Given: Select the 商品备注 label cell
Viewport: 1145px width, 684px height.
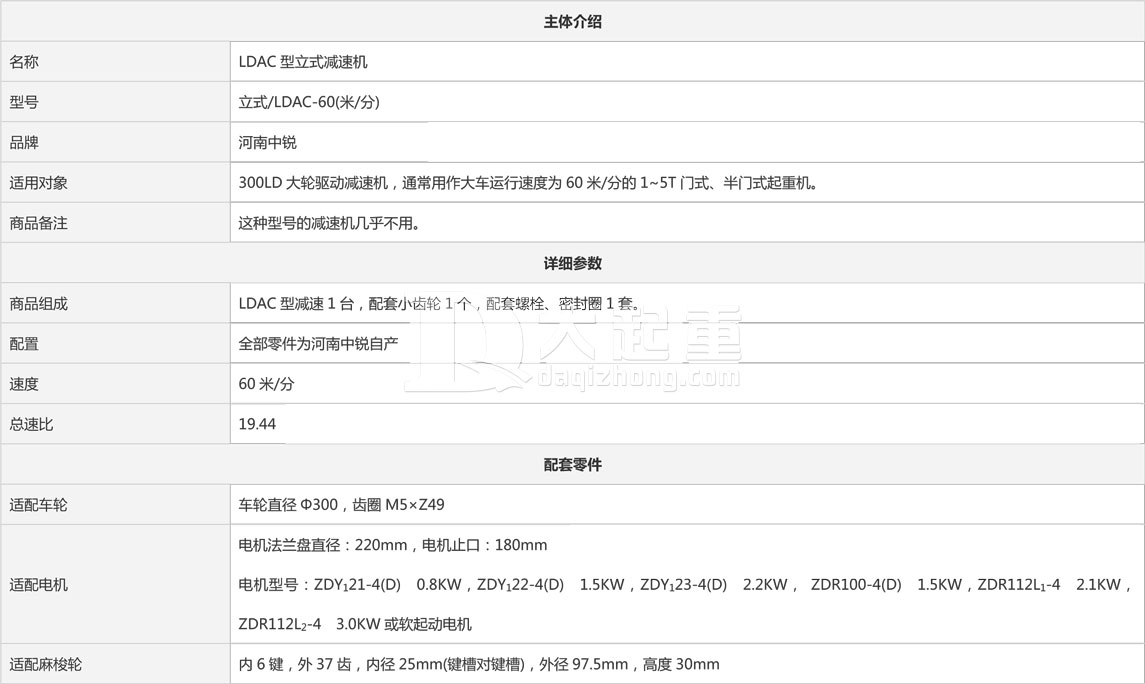Looking at the screenshot, I should click(x=115, y=223).
